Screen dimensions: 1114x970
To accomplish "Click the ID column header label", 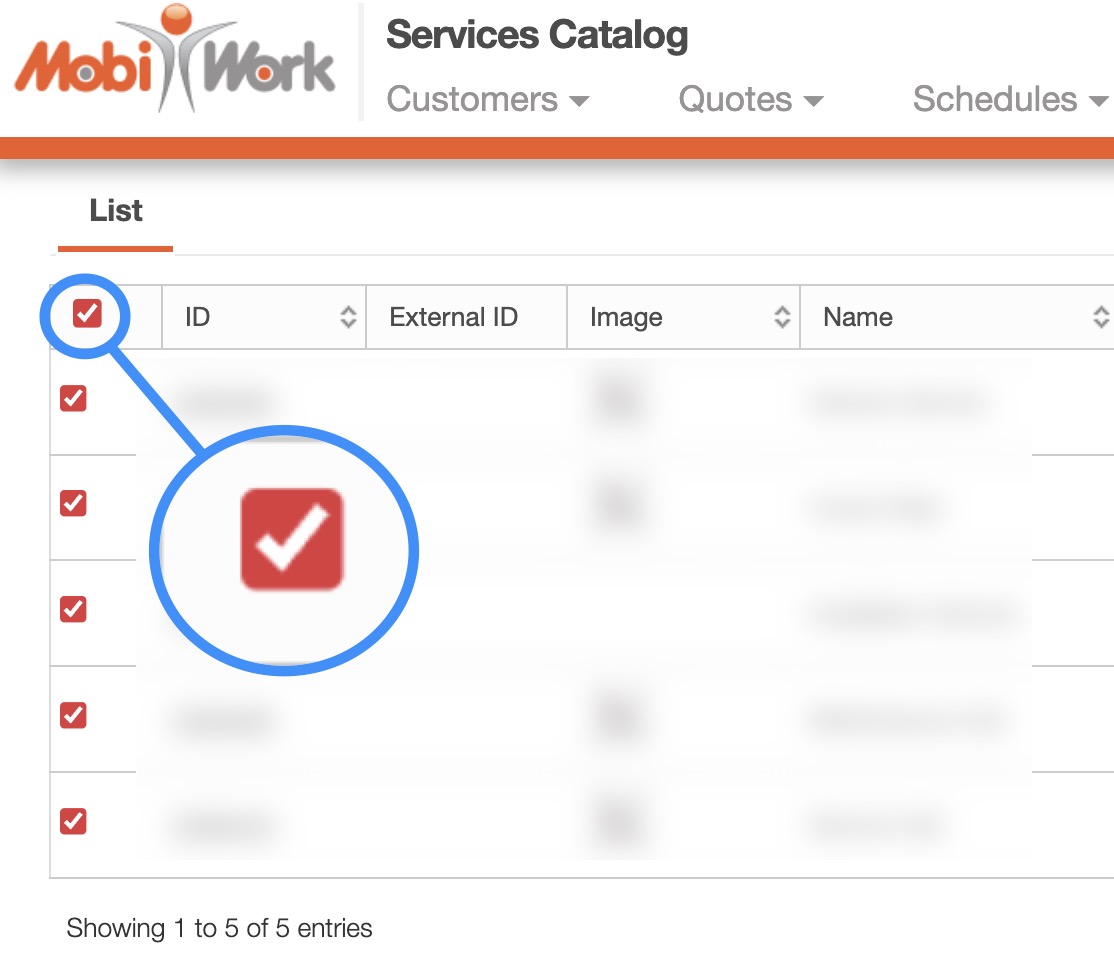I will 197,318.
